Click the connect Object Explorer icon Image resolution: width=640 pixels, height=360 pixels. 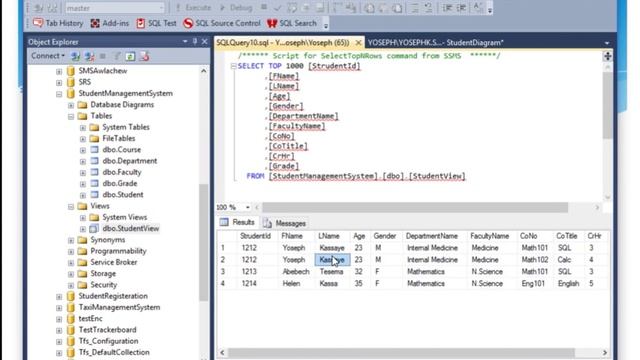coord(76,56)
